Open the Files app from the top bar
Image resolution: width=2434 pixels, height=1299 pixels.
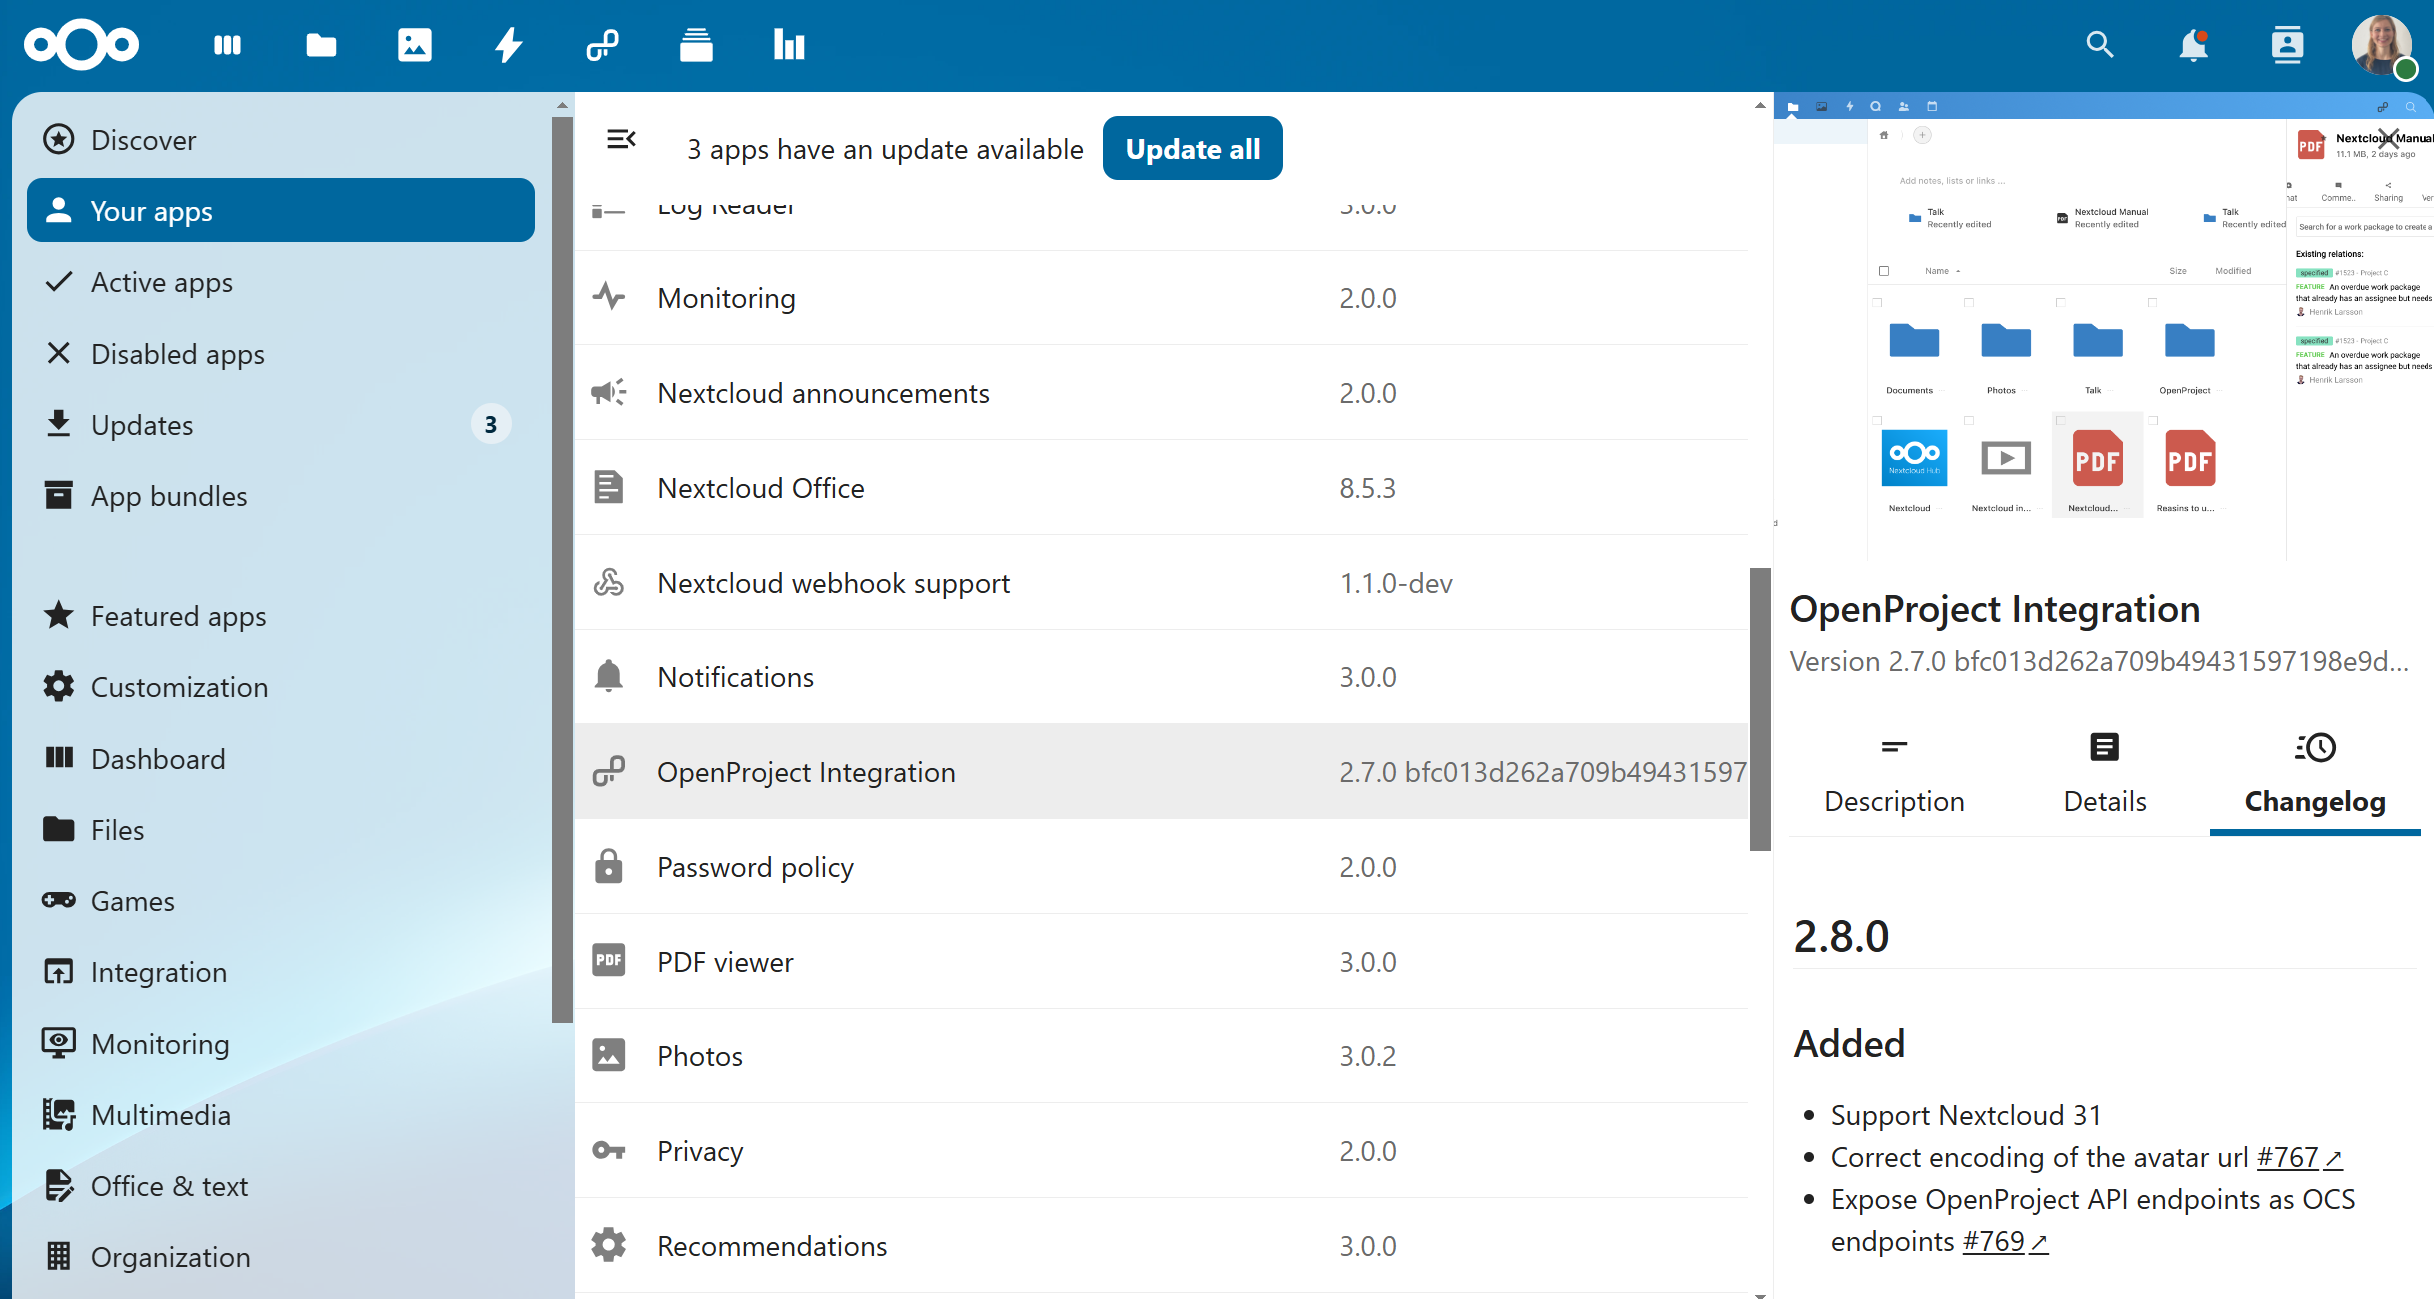pos(321,45)
